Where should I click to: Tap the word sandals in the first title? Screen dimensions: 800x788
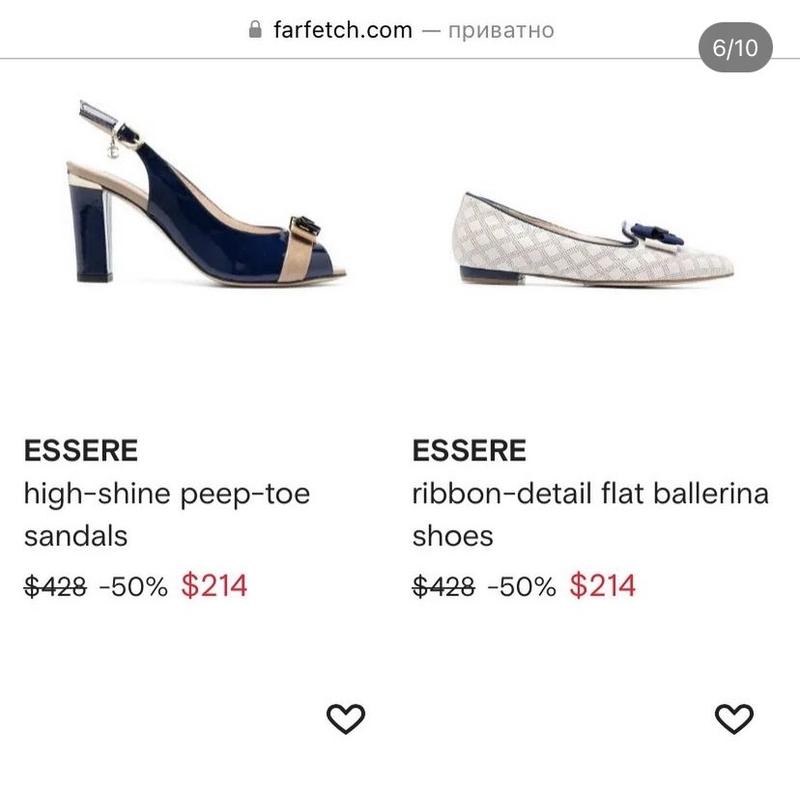[x=76, y=536]
